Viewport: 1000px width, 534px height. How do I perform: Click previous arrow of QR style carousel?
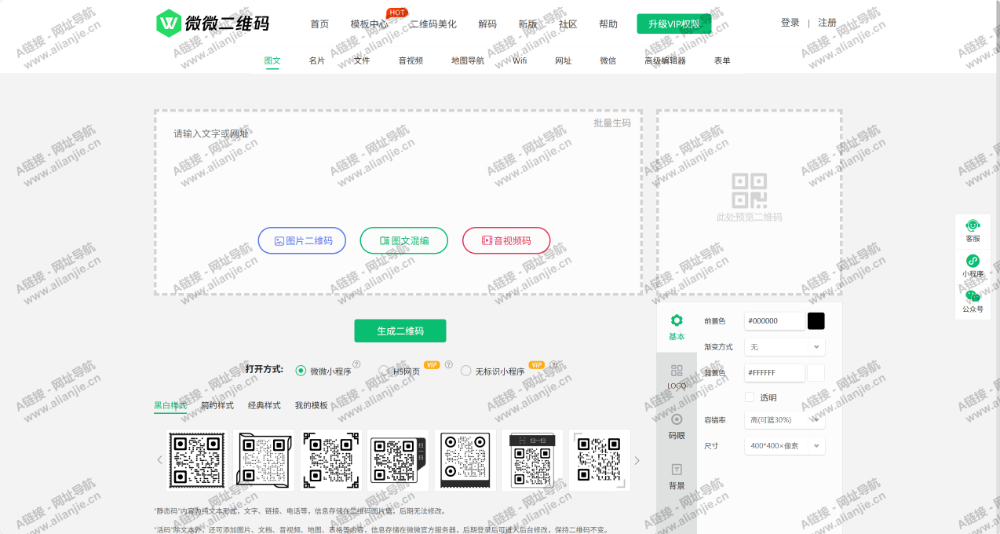tap(159, 459)
